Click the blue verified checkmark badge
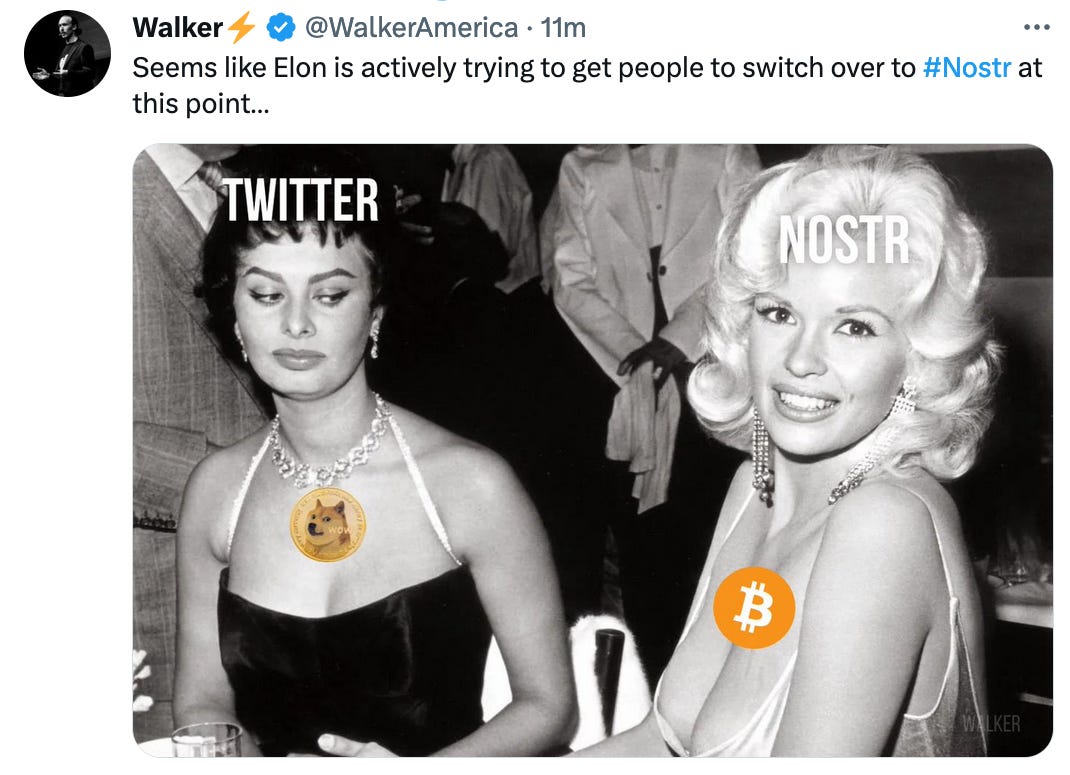 click(280, 28)
